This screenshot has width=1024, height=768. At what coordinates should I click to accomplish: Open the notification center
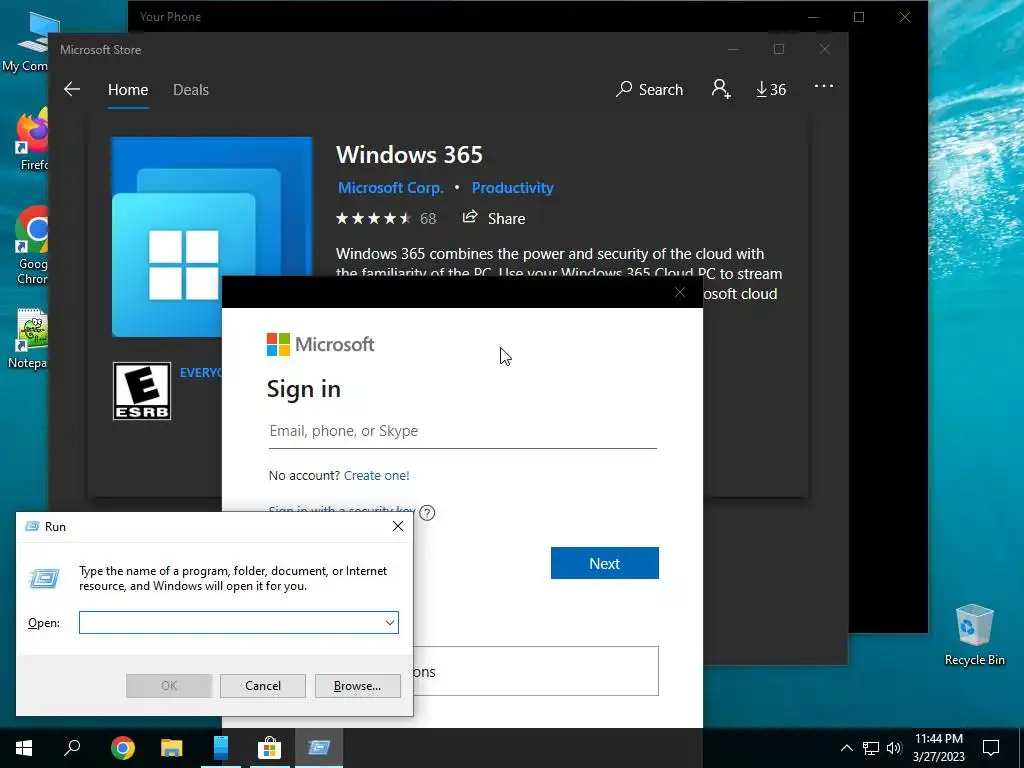991,748
